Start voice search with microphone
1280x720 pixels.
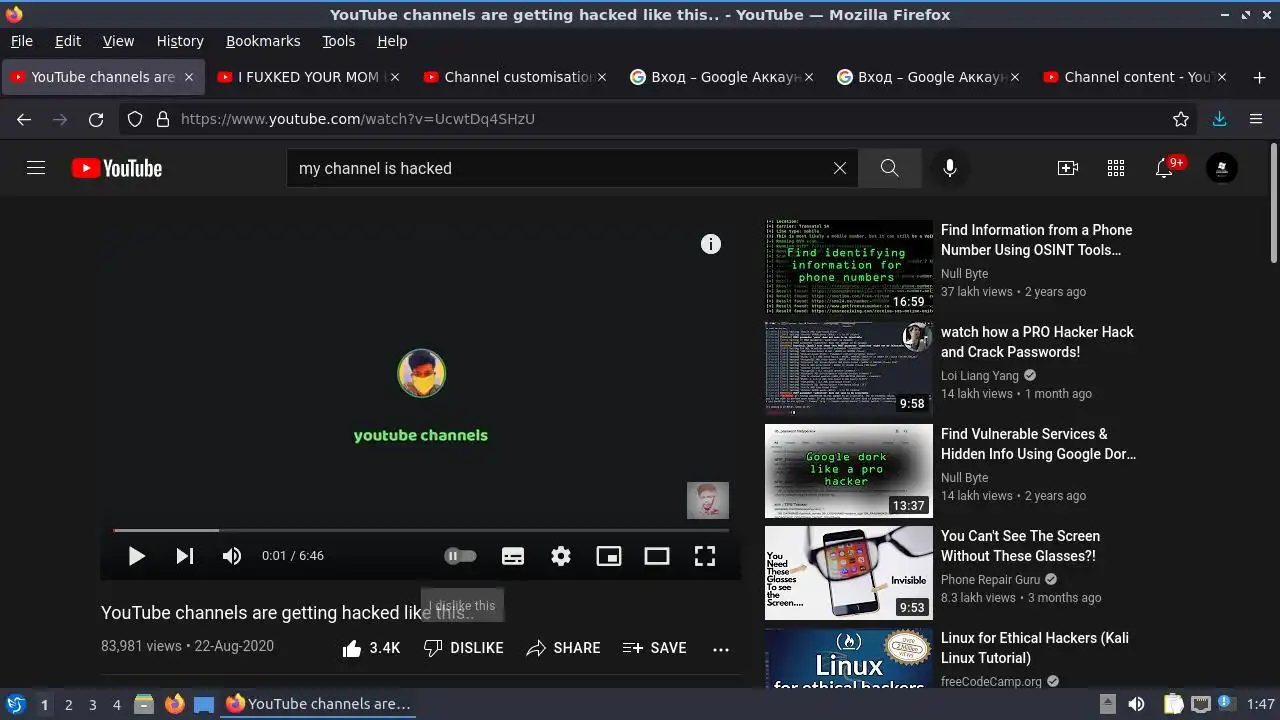coord(950,168)
